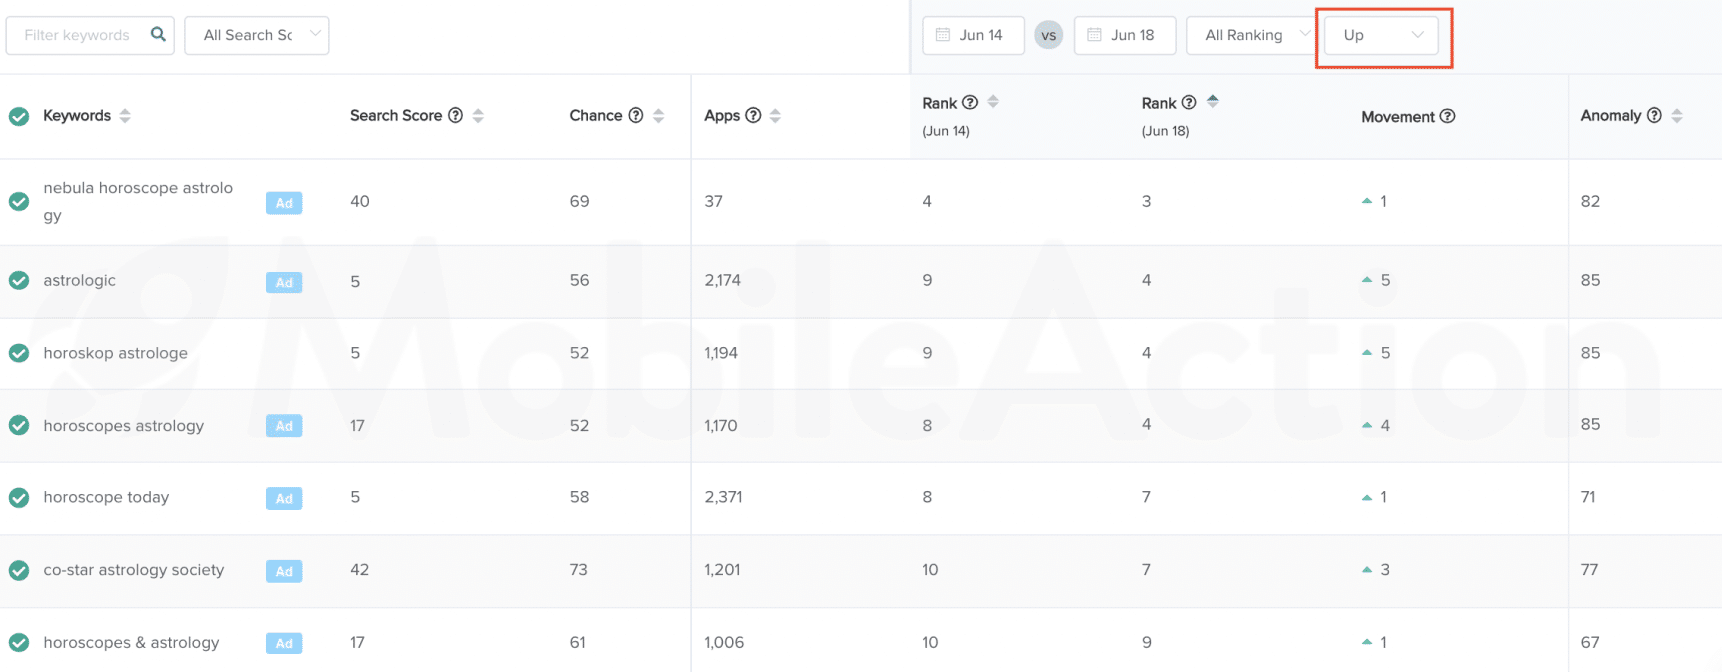
Task: Uncheck the astrologic keyword
Action: coord(19,280)
